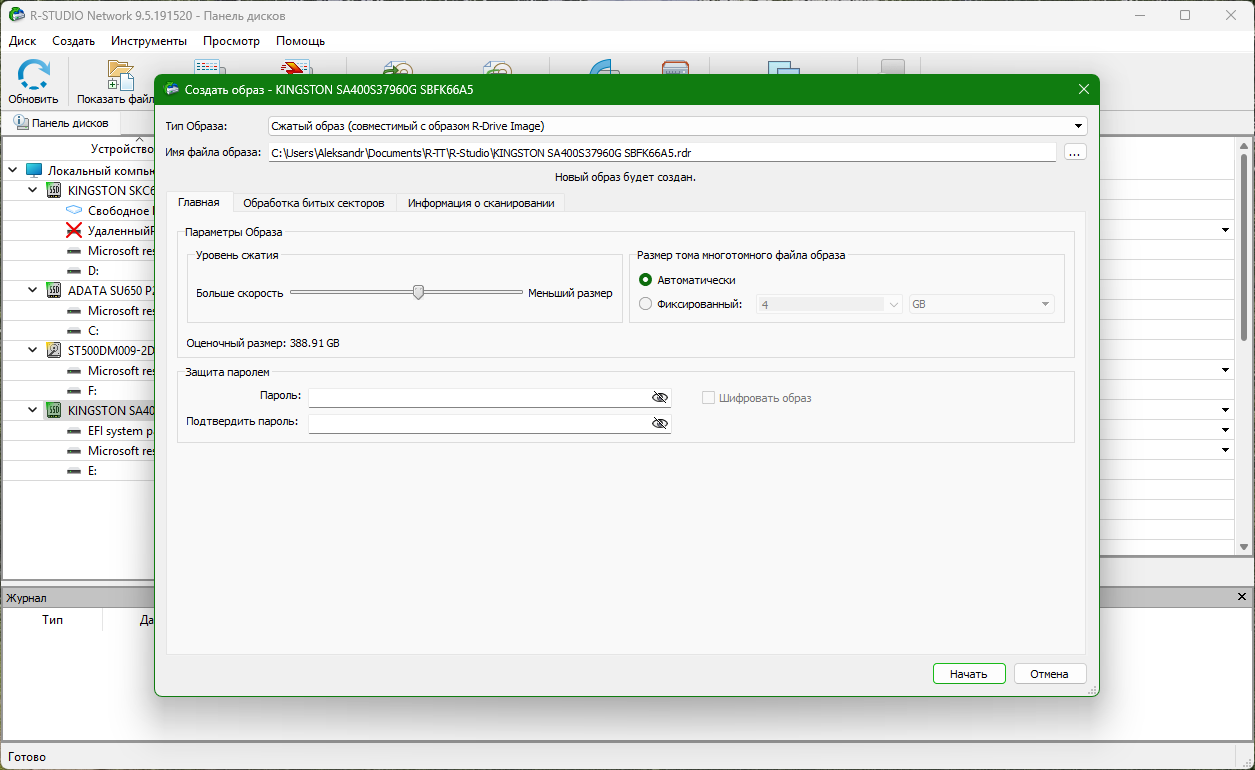This screenshot has width=1255, height=770.
Task: Collapse the ADATA SU650 drive node
Action: tap(33, 291)
